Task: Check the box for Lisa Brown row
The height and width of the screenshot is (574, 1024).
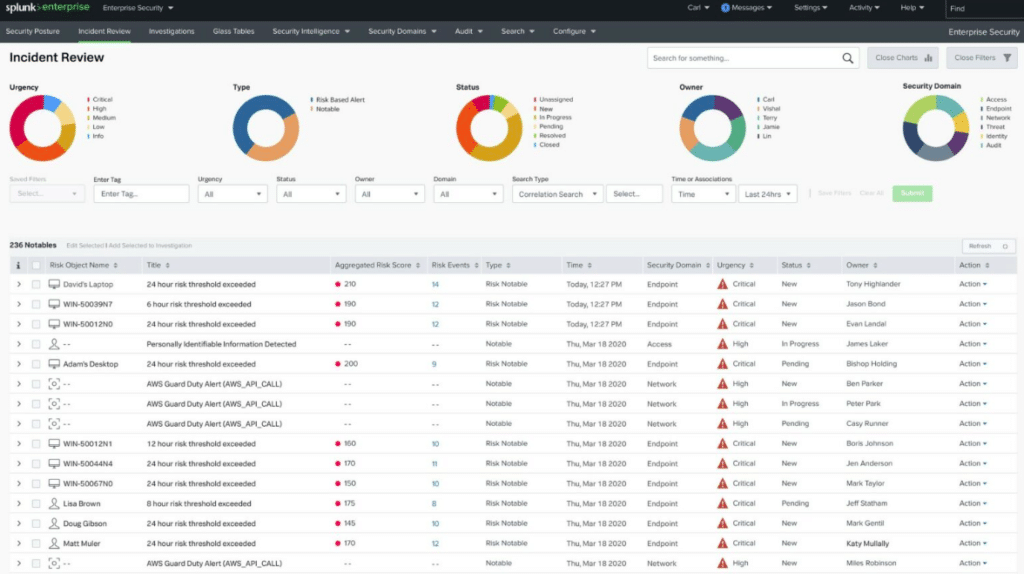Action: pyautogui.click(x=36, y=504)
